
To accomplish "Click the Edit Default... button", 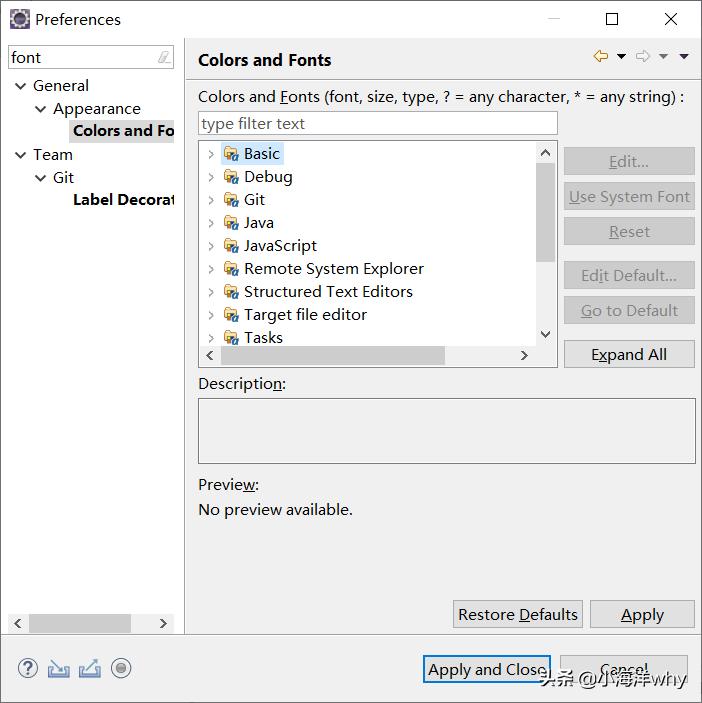I will click(629, 275).
